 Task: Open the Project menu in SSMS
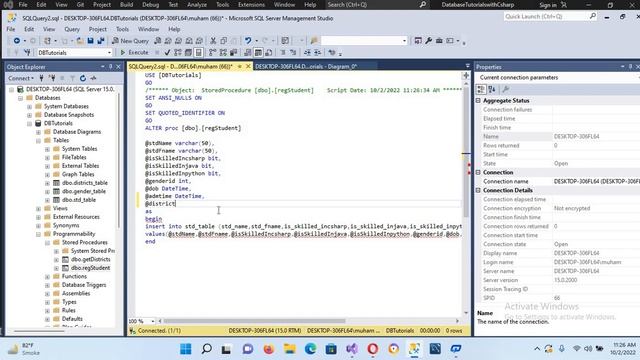click(x=98, y=29)
